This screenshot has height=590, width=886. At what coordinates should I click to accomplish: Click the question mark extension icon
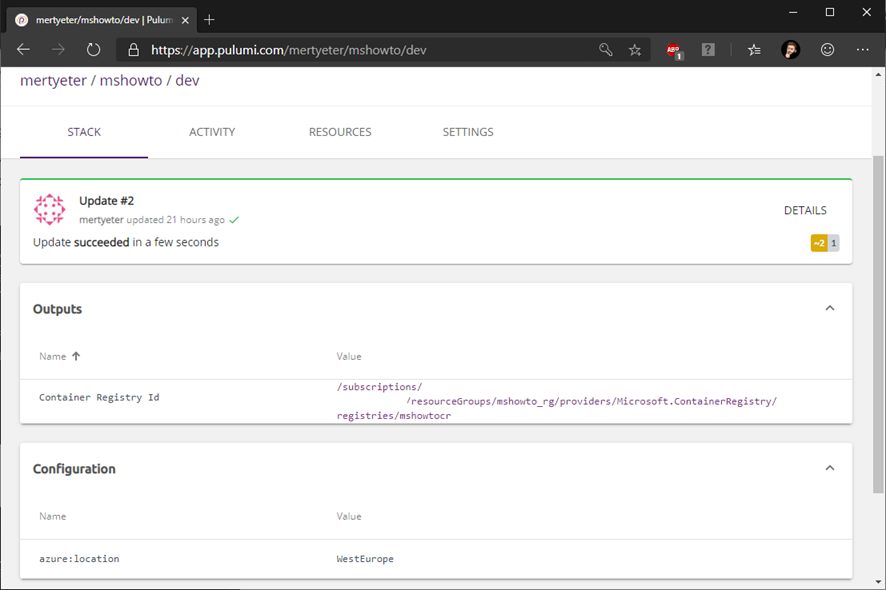[x=708, y=50]
